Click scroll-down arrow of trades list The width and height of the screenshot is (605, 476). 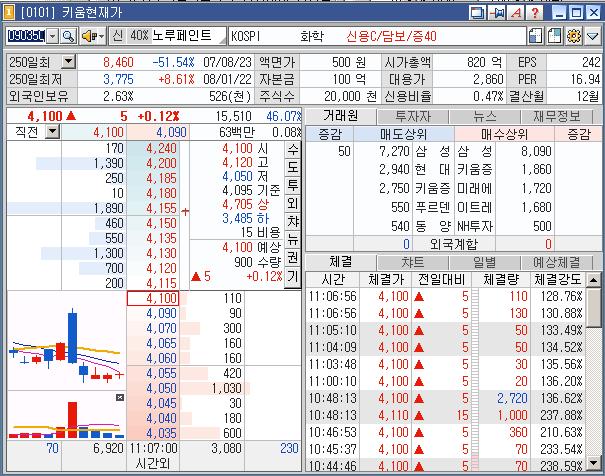tap(594, 462)
